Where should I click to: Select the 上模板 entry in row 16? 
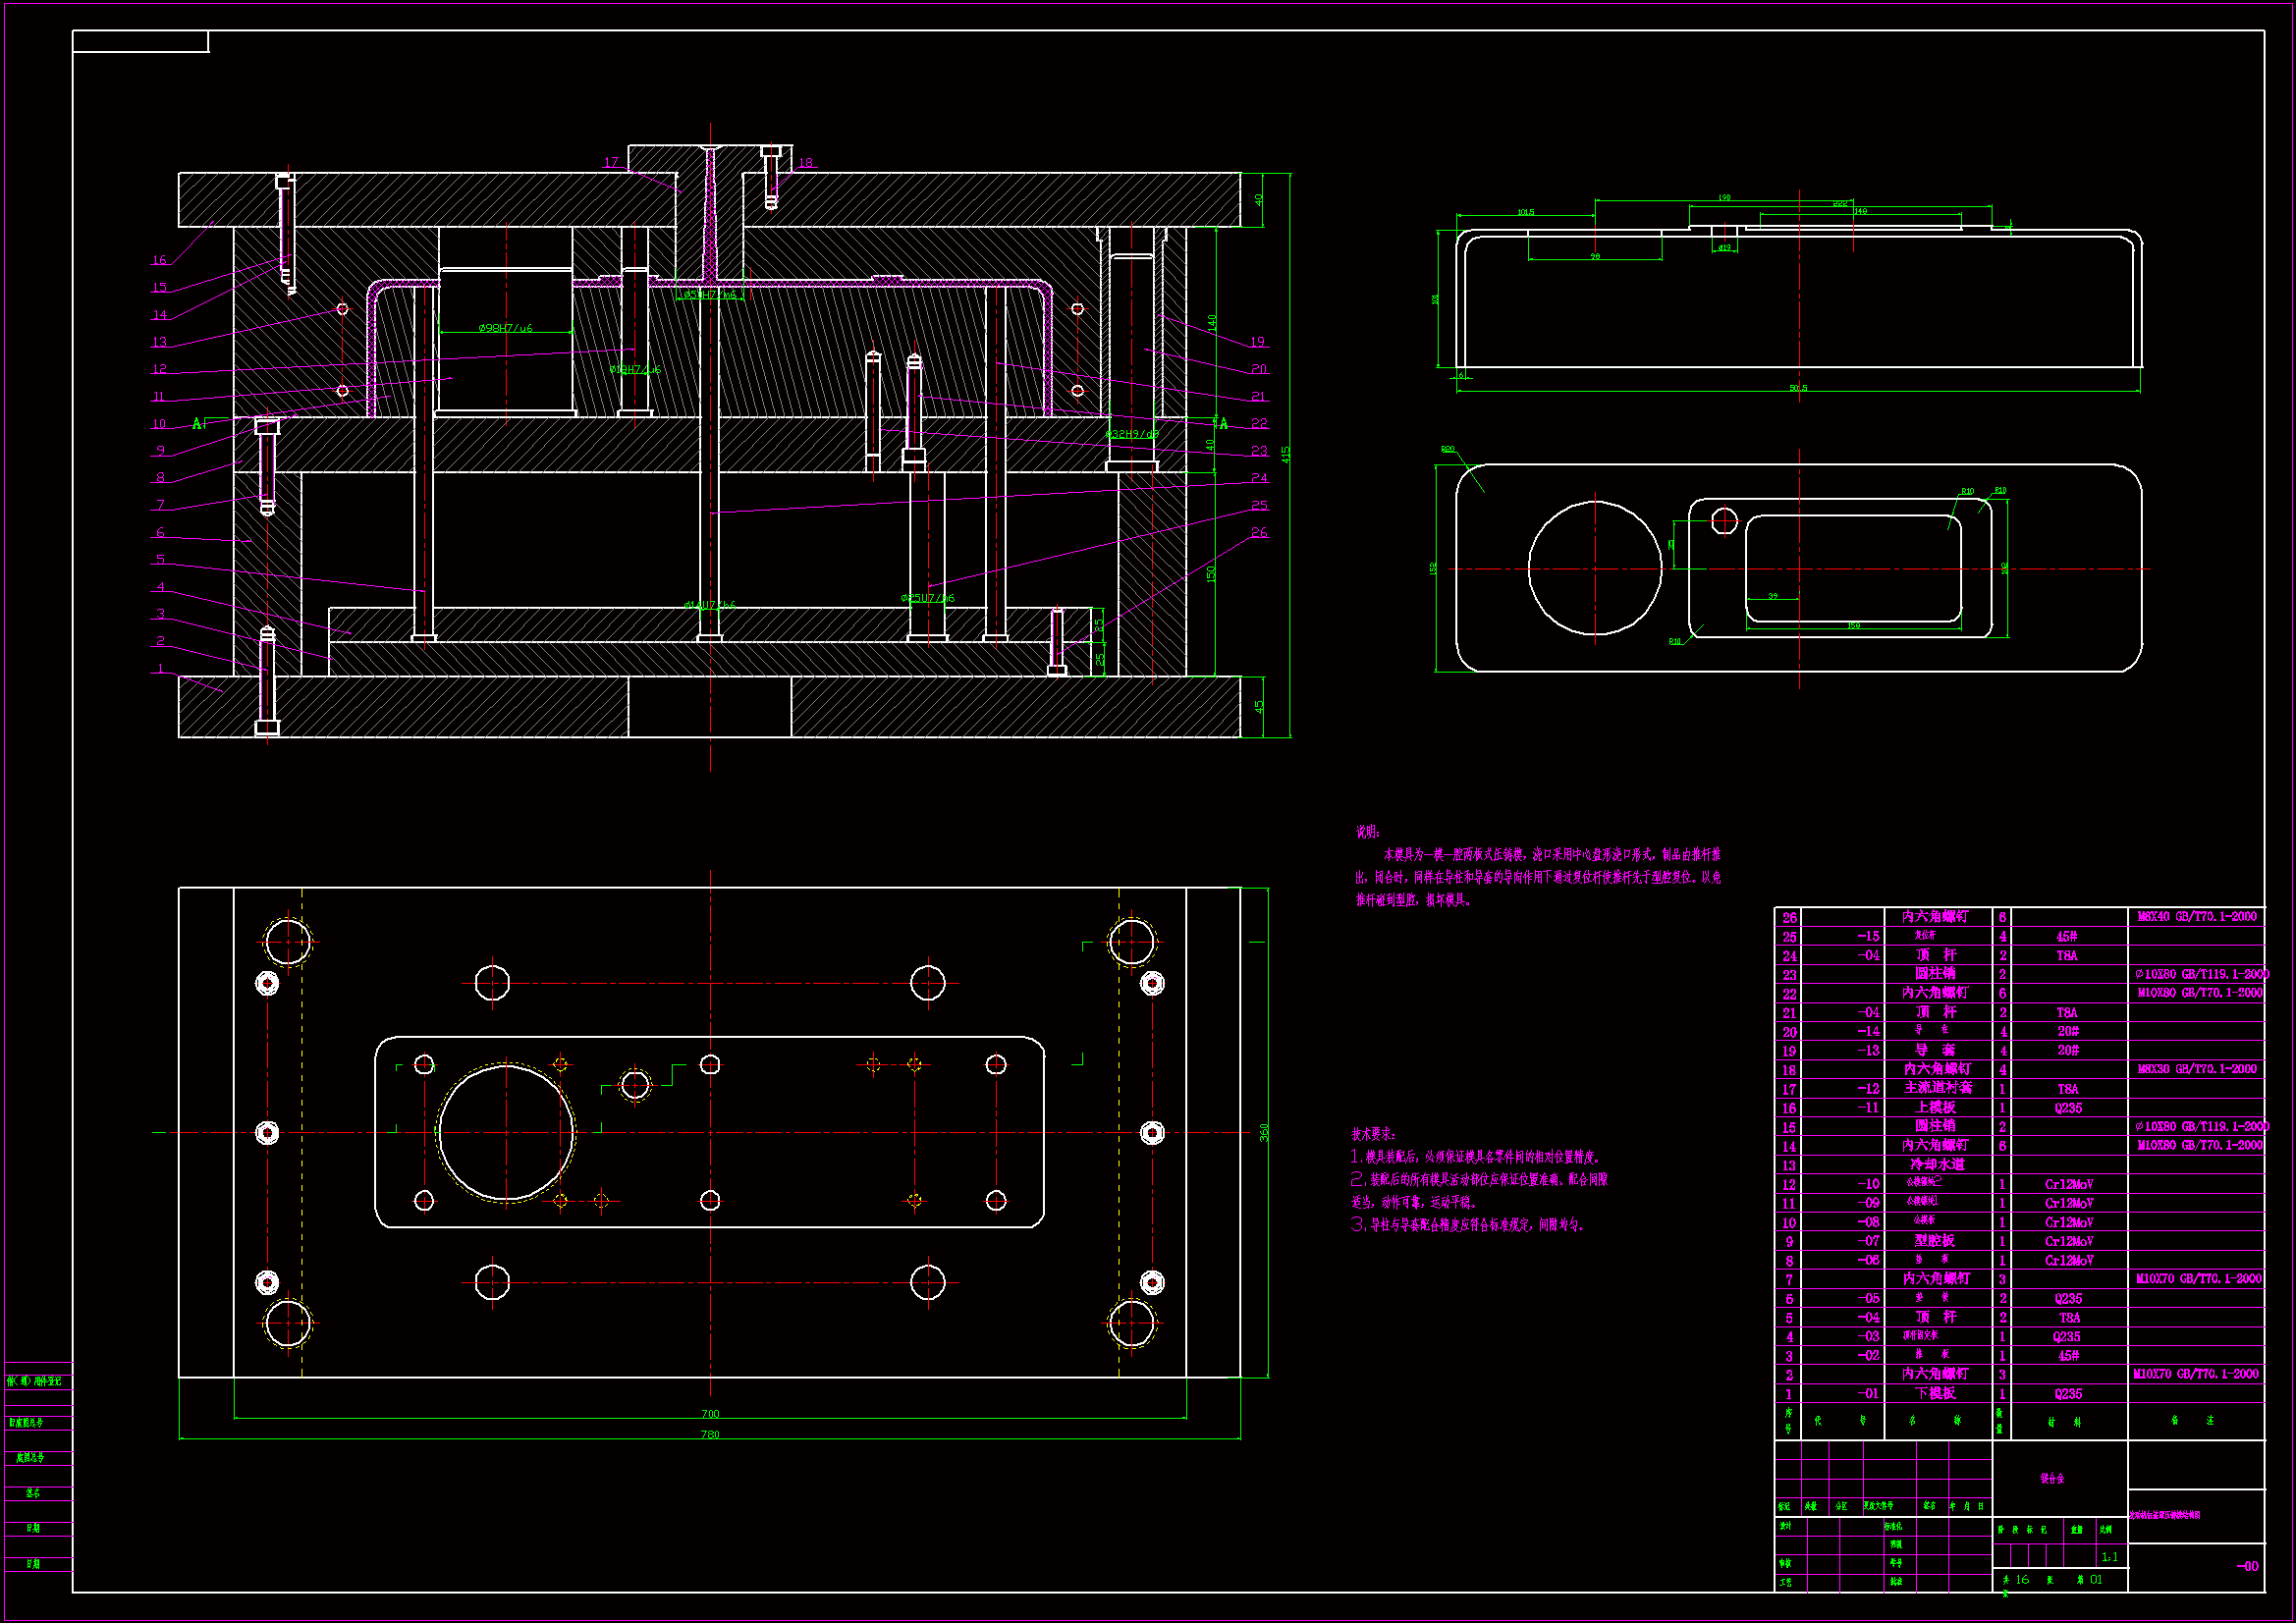tap(1935, 1107)
